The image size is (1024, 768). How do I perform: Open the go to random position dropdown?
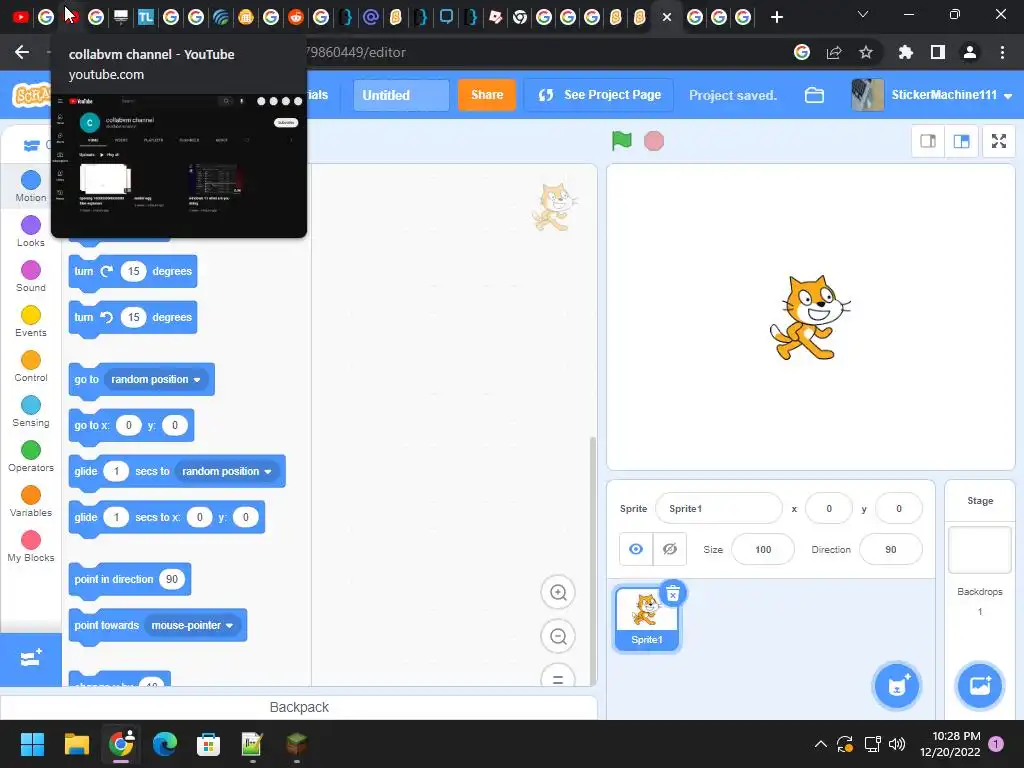pos(155,379)
